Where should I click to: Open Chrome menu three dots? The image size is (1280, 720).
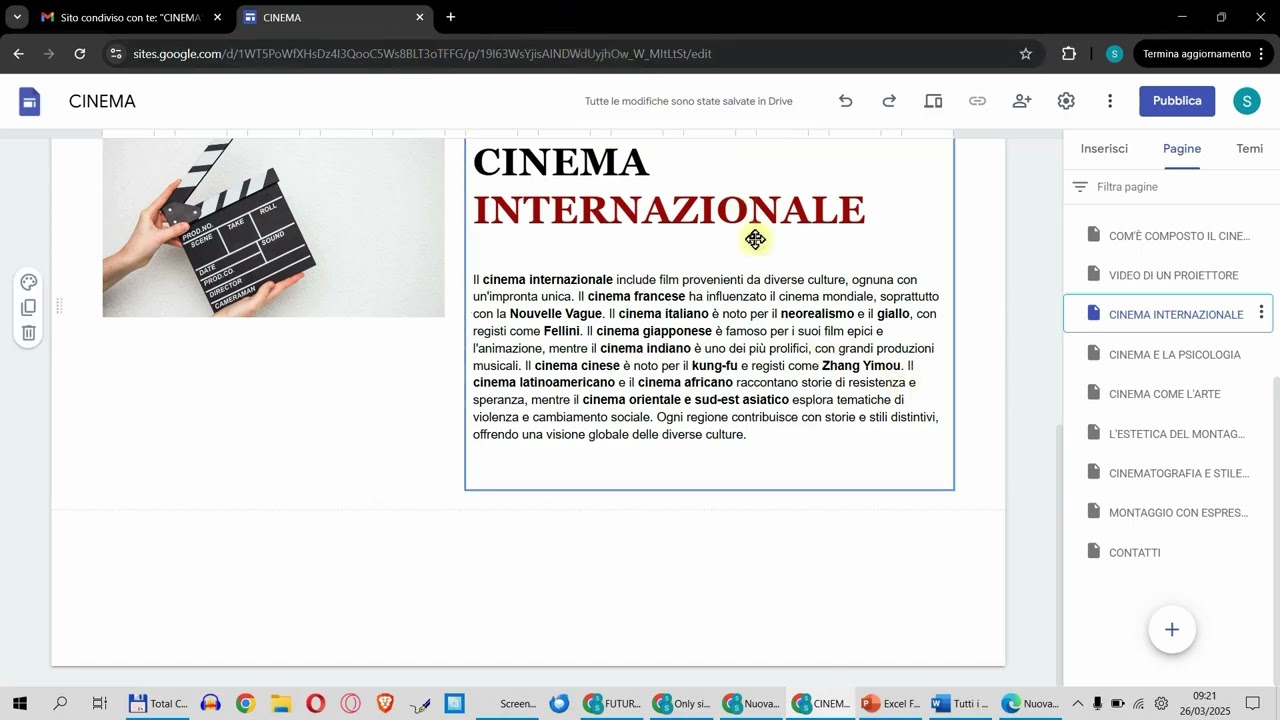tap(1262, 54)
